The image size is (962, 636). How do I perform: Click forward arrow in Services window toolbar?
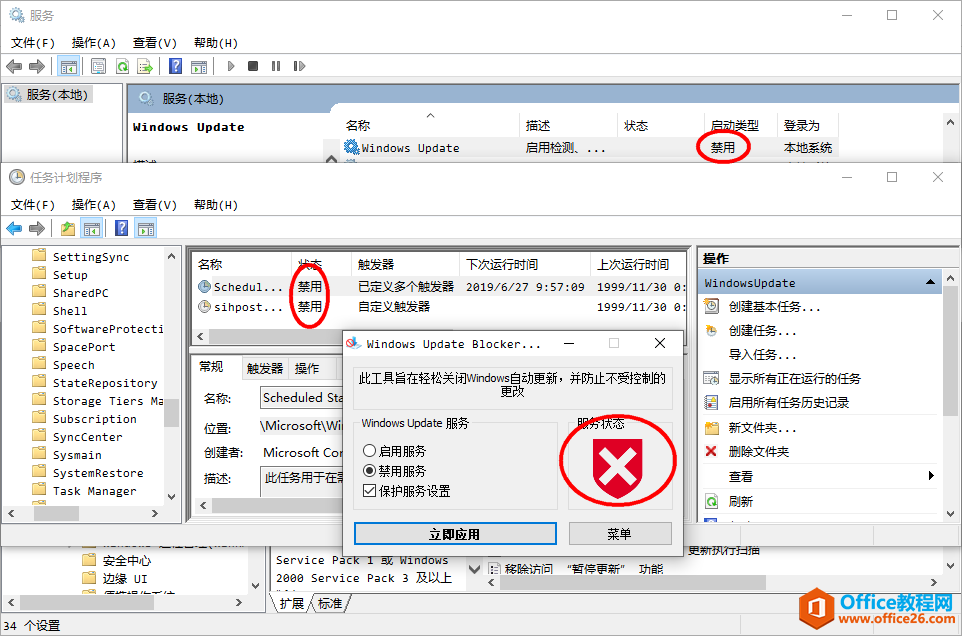click(x=37, y=66)
